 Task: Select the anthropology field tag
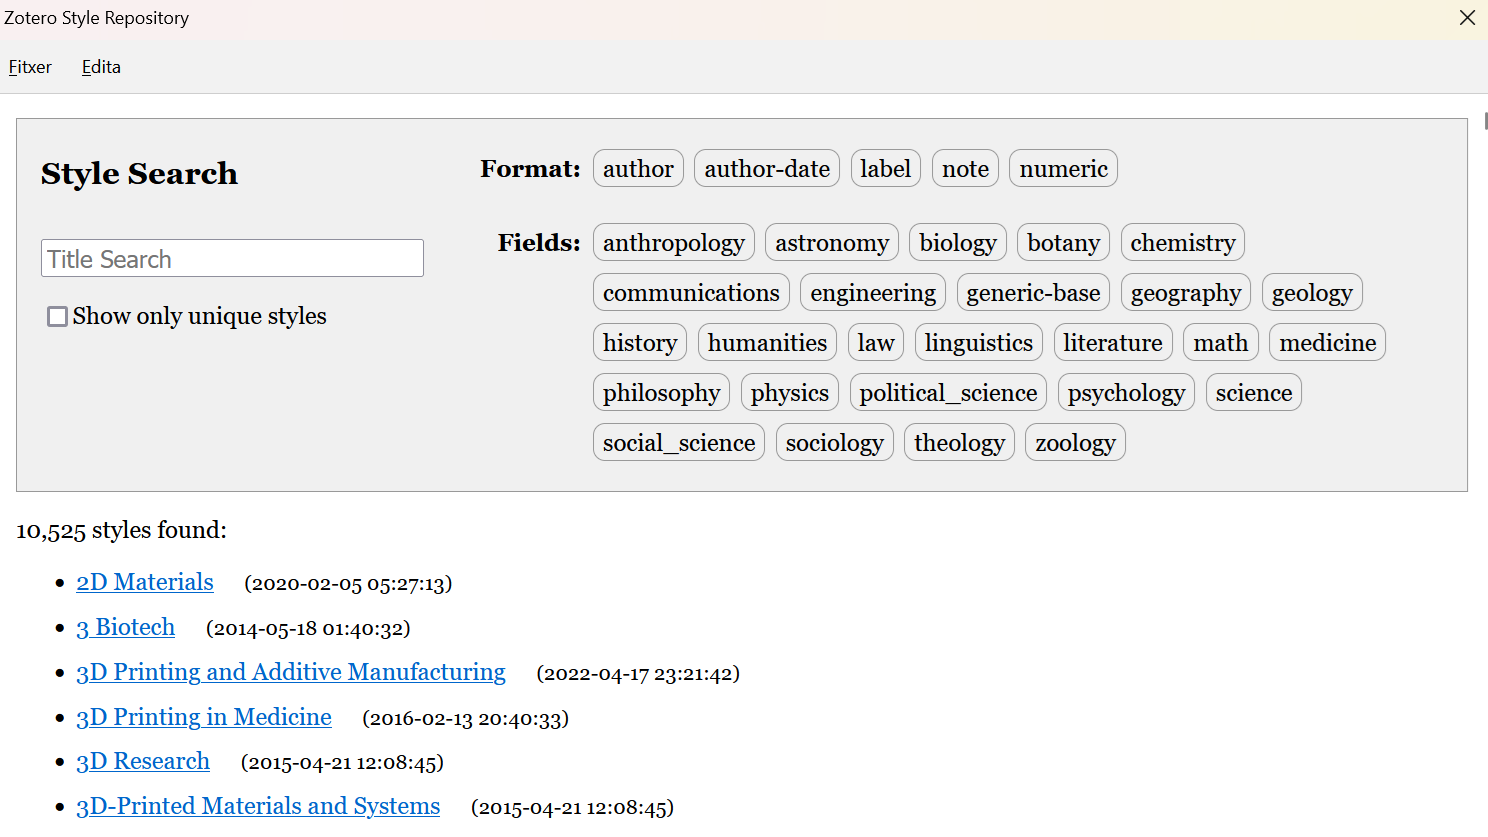click(x=674, y=243)
